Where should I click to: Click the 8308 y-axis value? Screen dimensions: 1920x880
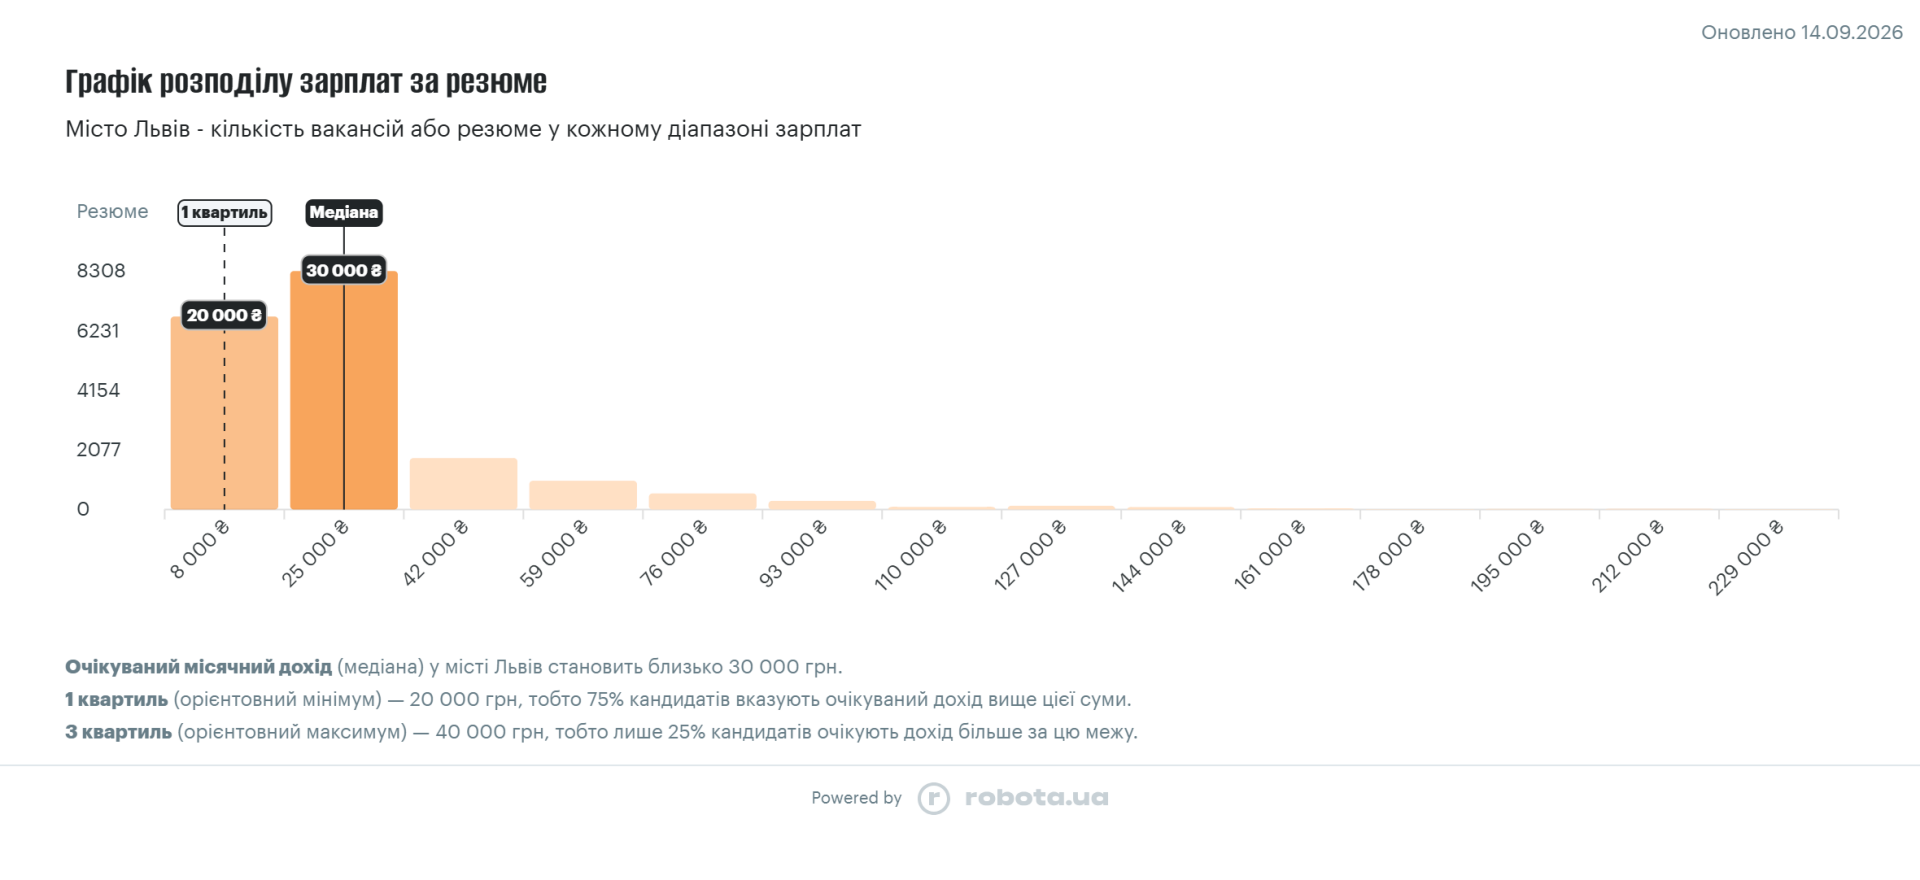[101, 270]
